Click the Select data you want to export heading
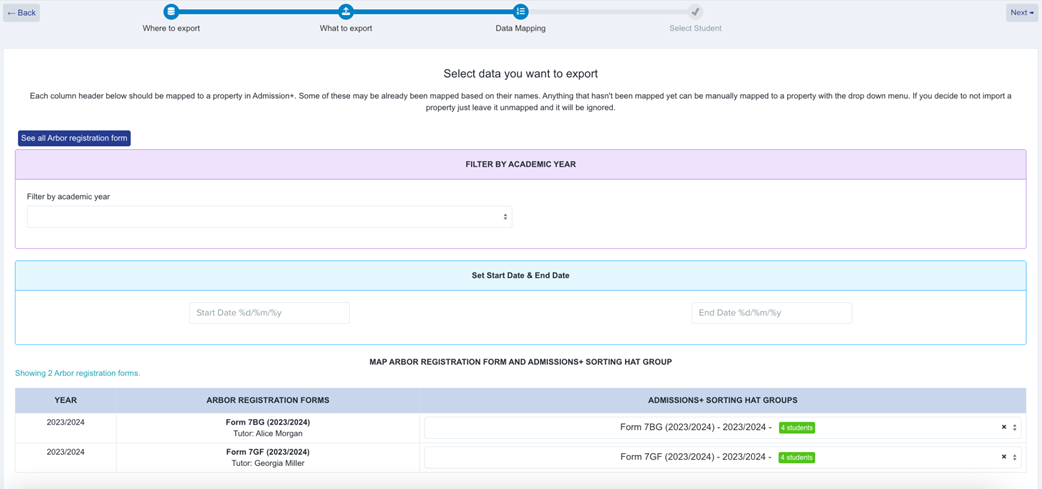The image size is (1042, 489). tap(521, 74)
